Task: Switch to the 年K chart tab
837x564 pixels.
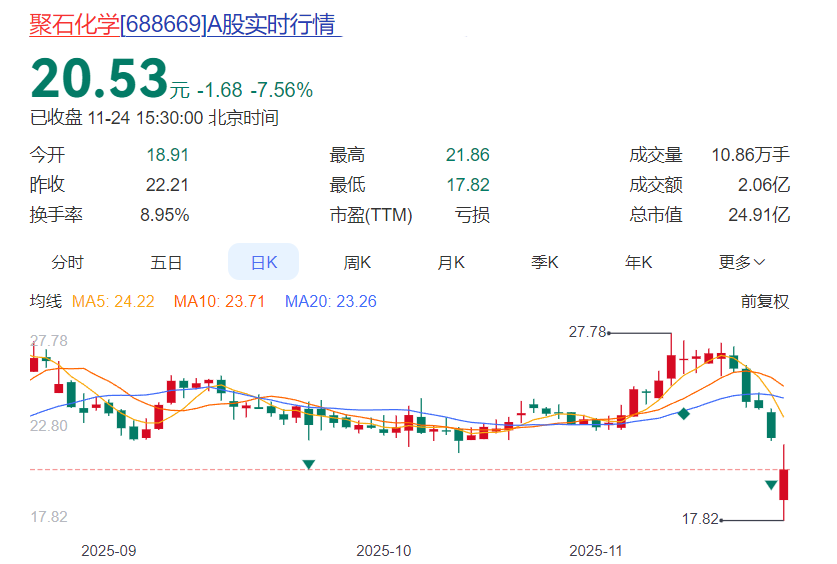Action: (638, 262)
